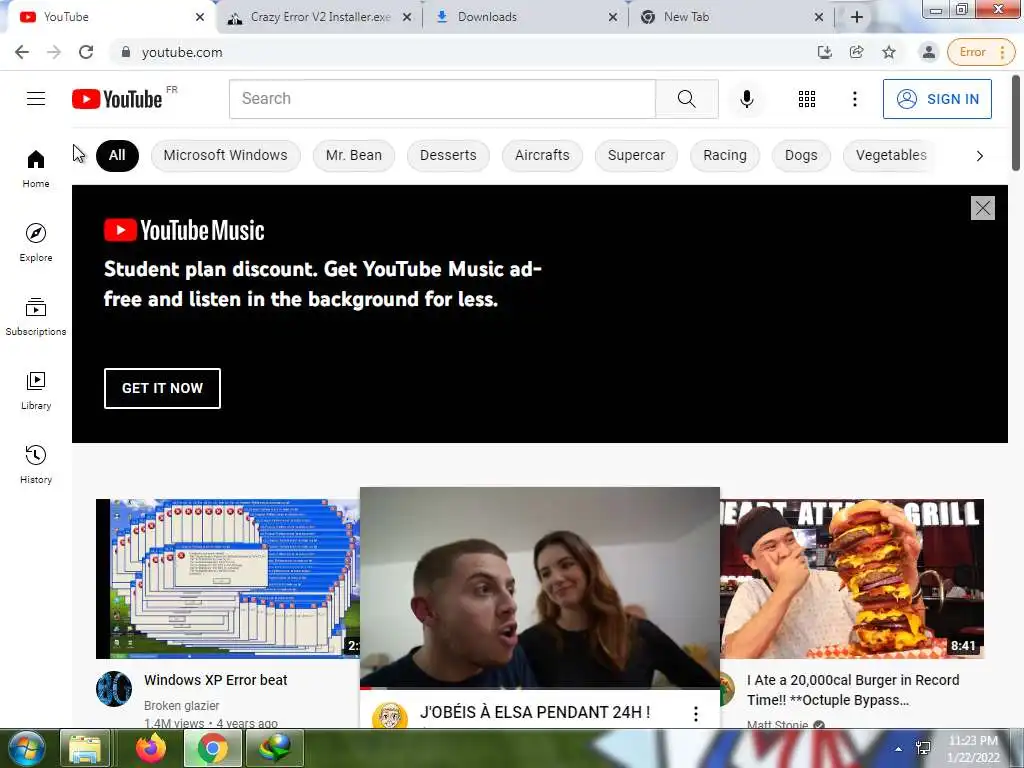Open I Ate a 20,000cal Burger title
This screenshot has height=768, width=1024.
(x=853, y=690)
